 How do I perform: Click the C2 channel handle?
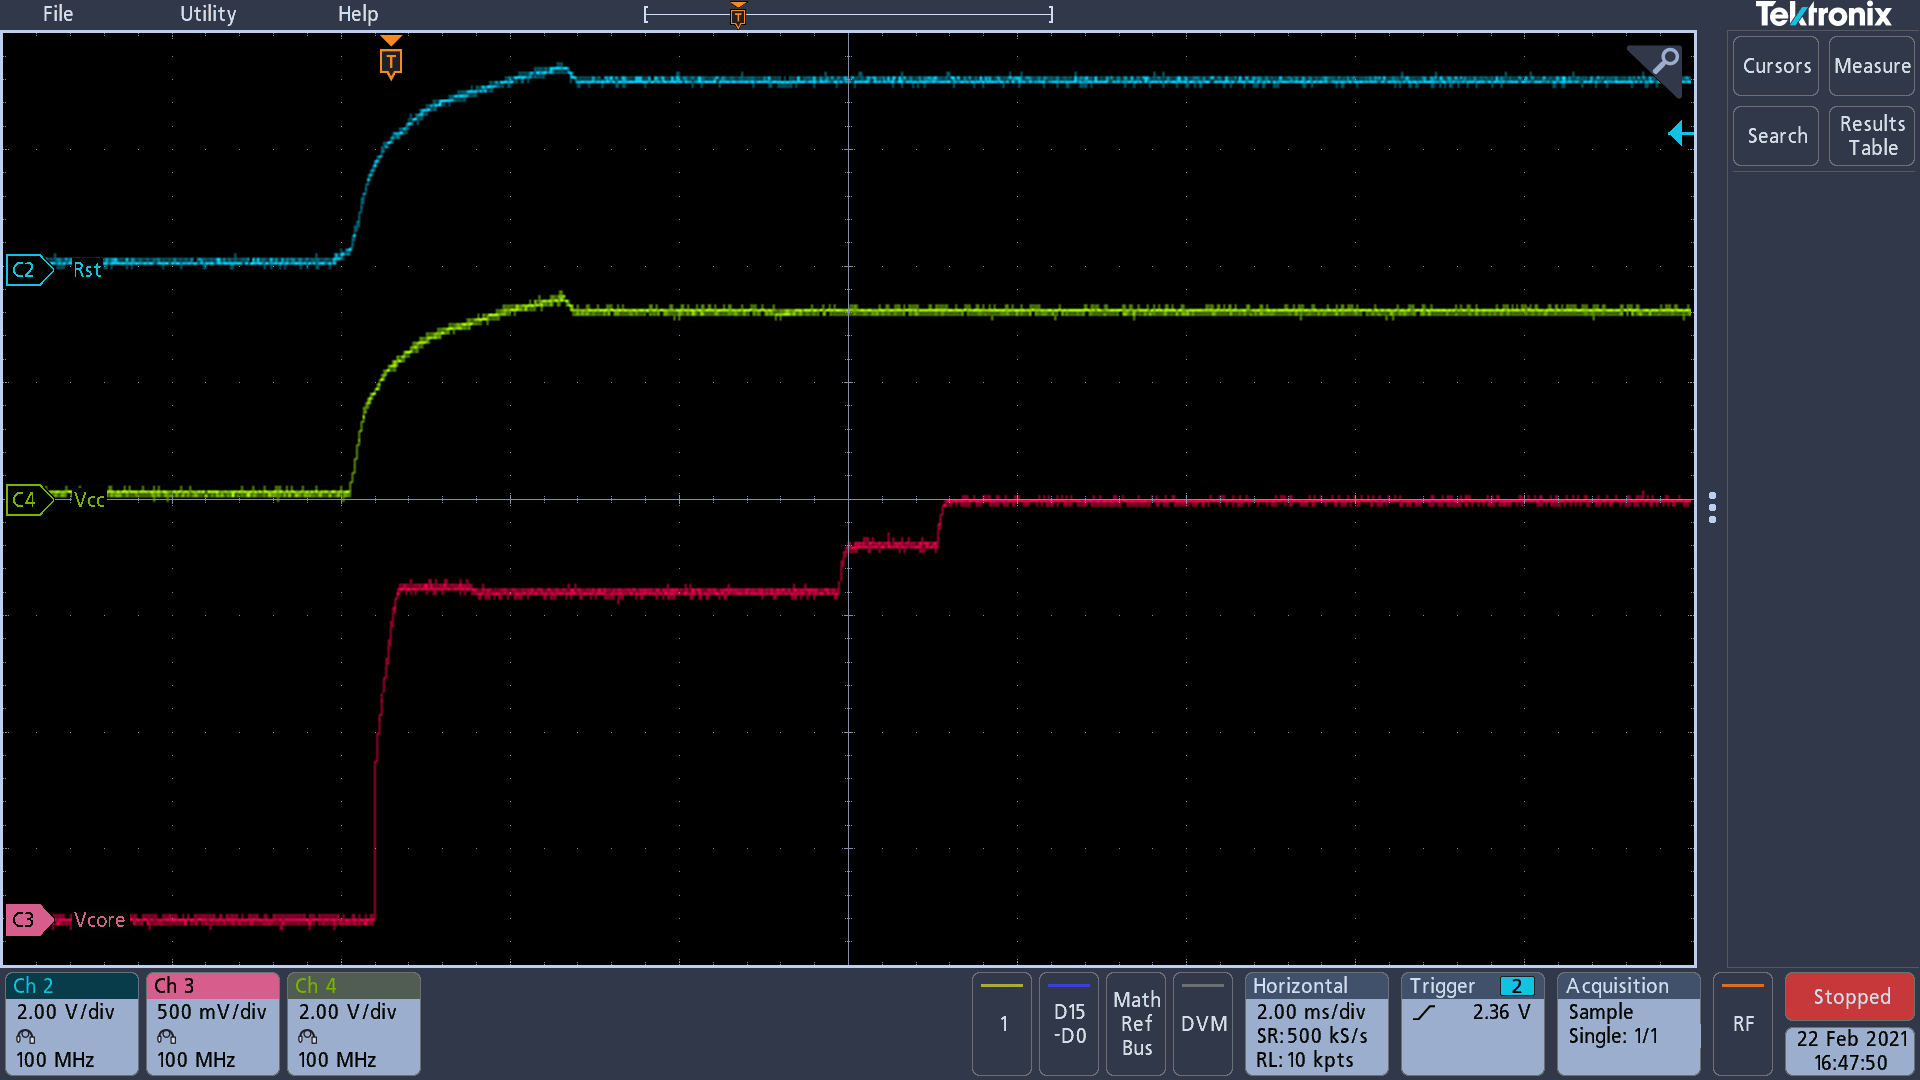coord(28,270)
